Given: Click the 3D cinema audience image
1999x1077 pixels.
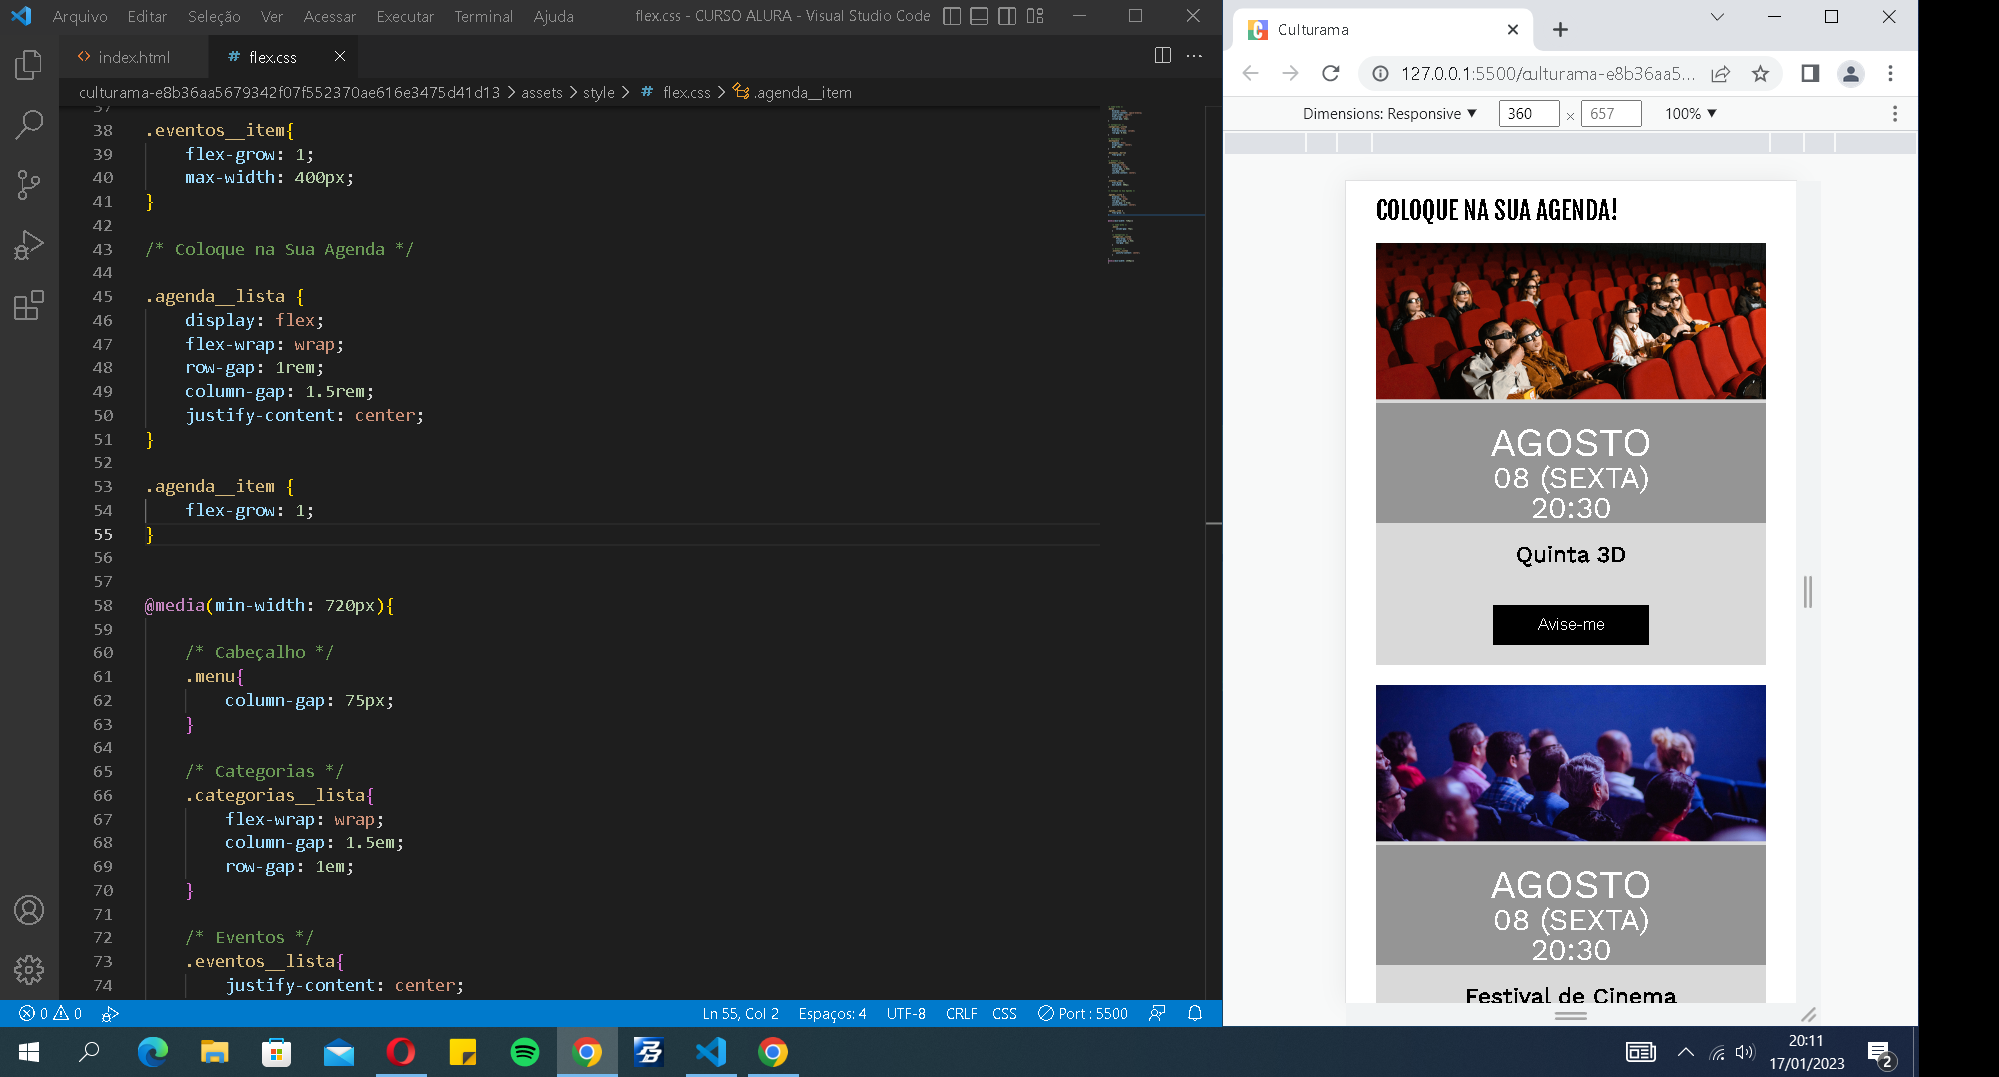Looking at the screenshot, I should pos(1570,321).
